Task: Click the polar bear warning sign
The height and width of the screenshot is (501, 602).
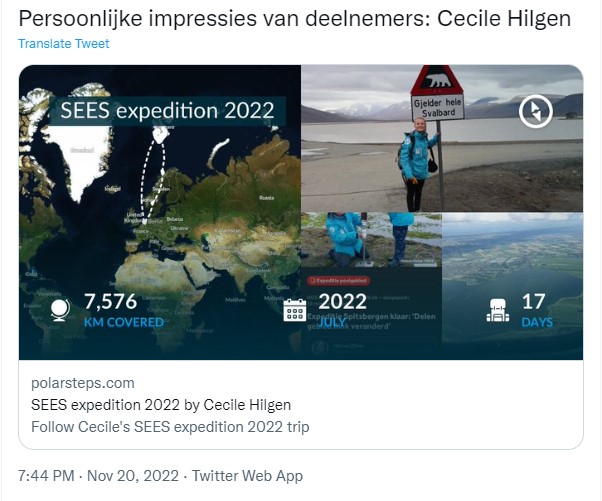Action: pyautogui.click(x=437, y=81)
